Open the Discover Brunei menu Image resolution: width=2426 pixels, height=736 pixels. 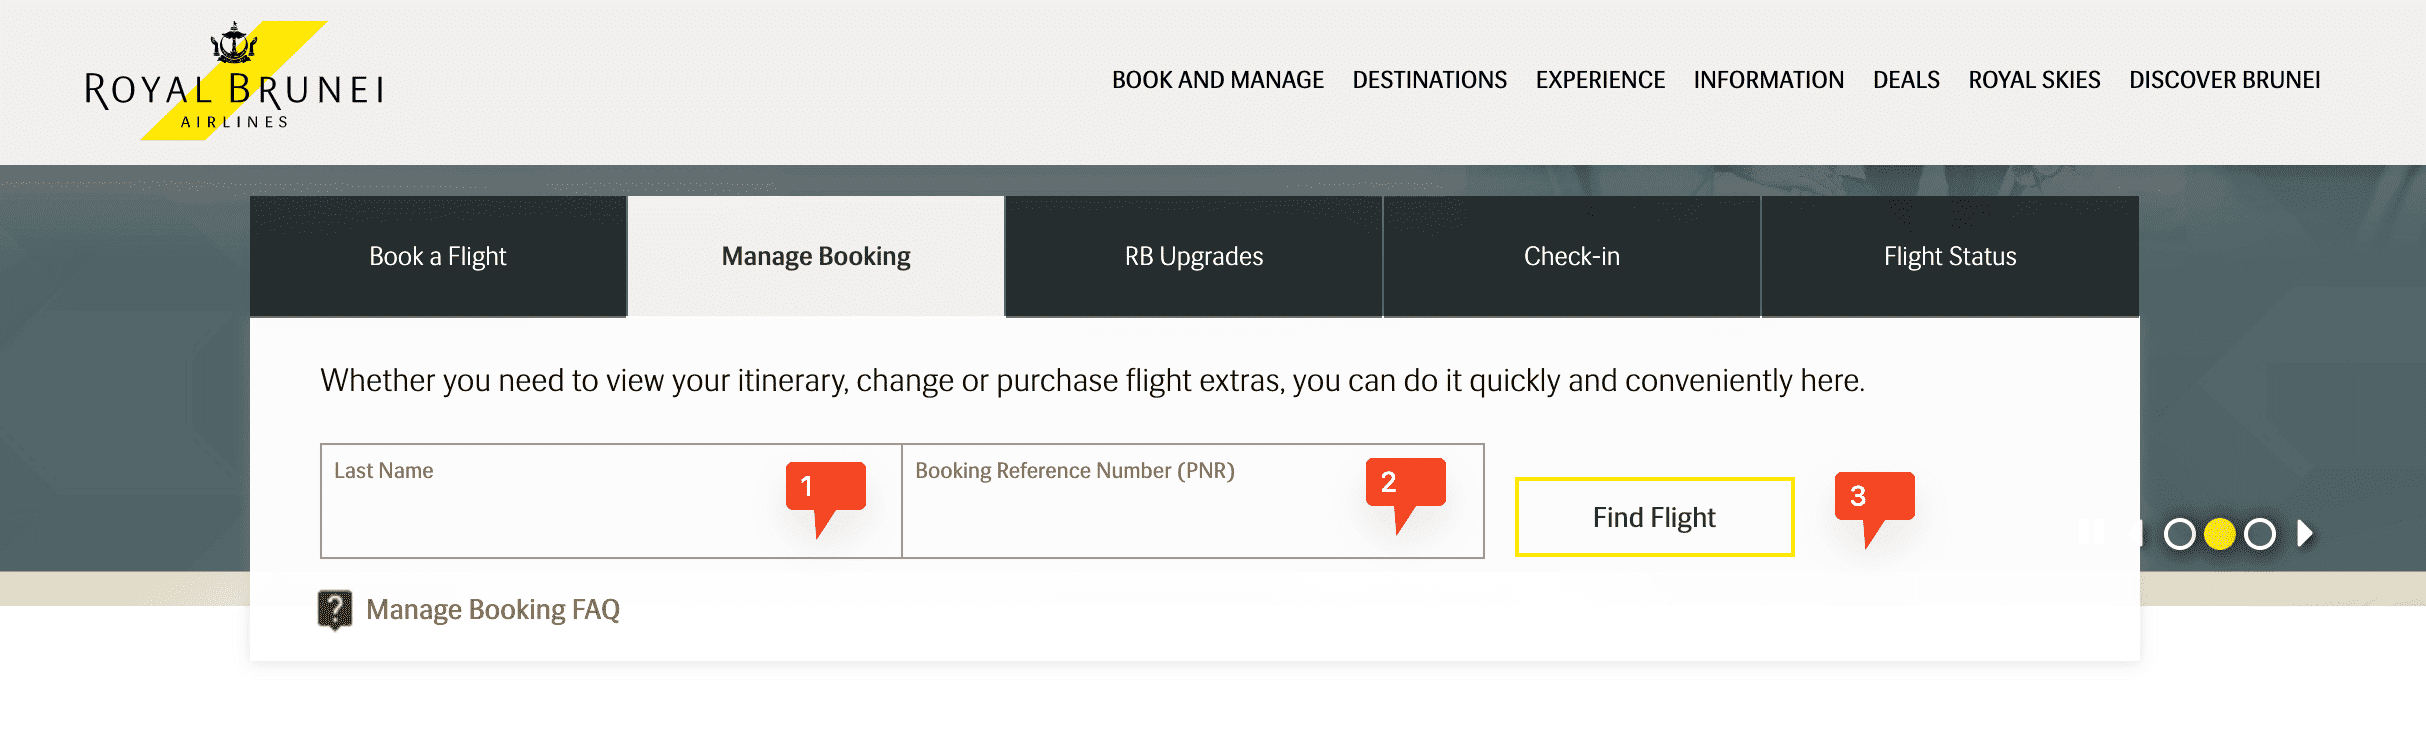tap(2225, 80)
